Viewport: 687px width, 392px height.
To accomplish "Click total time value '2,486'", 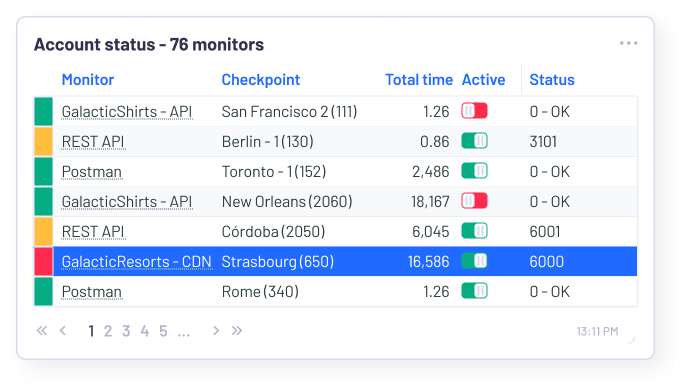I will 431,172.
